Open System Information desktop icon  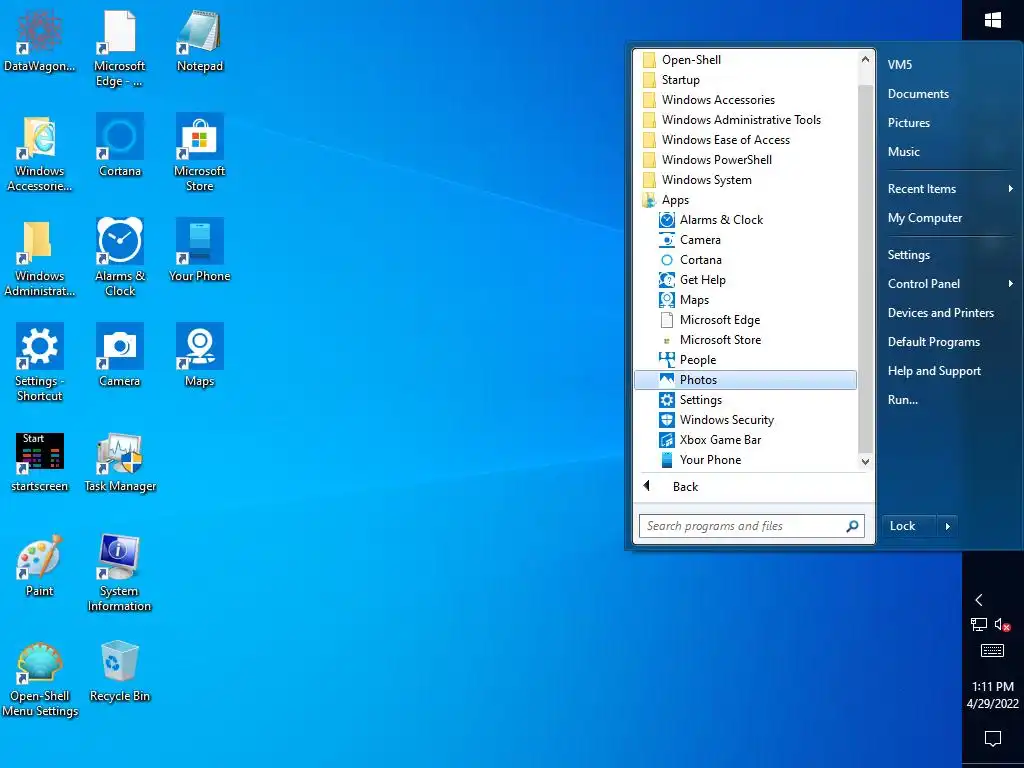119,573
